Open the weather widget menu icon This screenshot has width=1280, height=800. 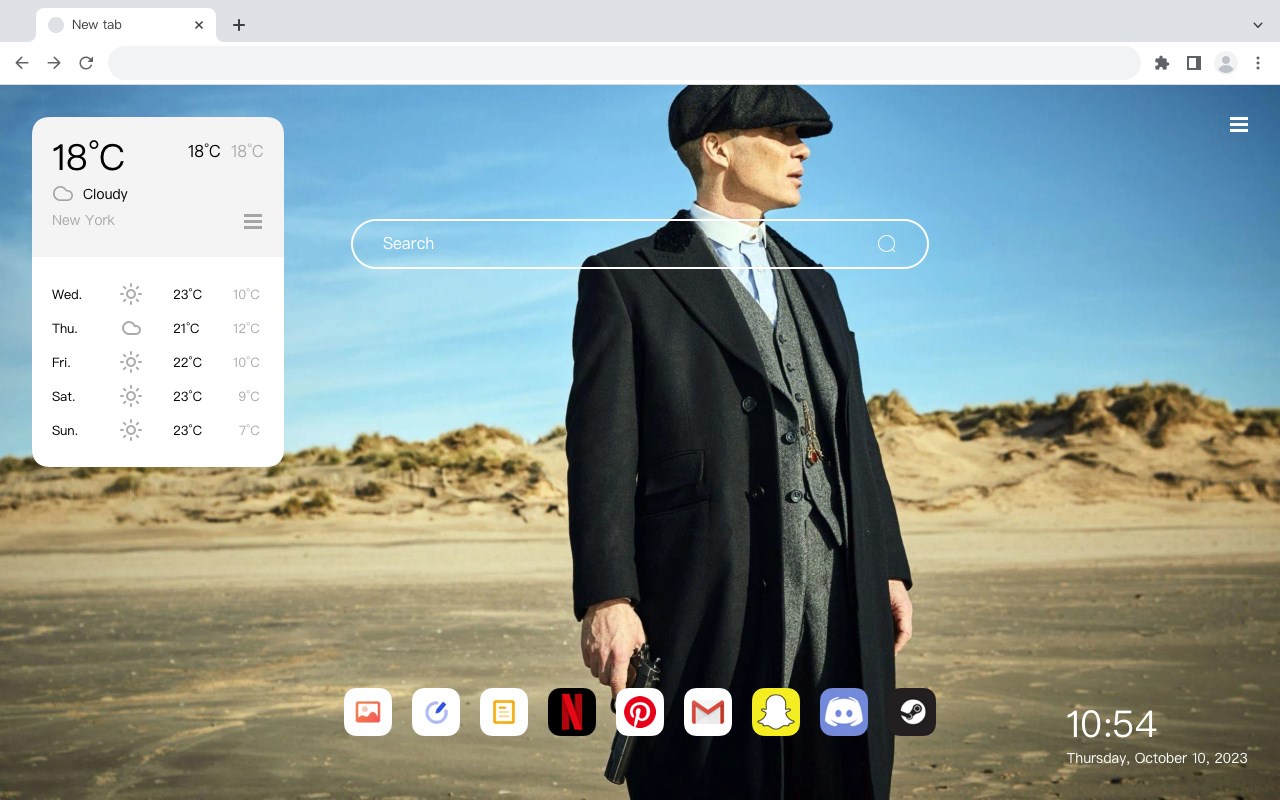coord(253,221)
